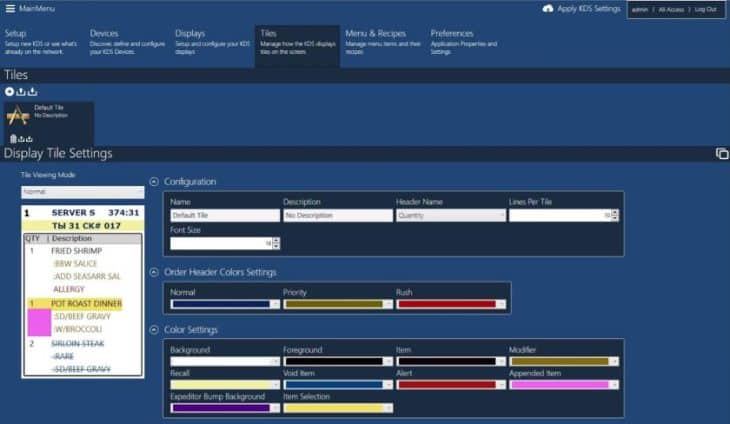Open the Appended Item color swatch

point(563,384)
